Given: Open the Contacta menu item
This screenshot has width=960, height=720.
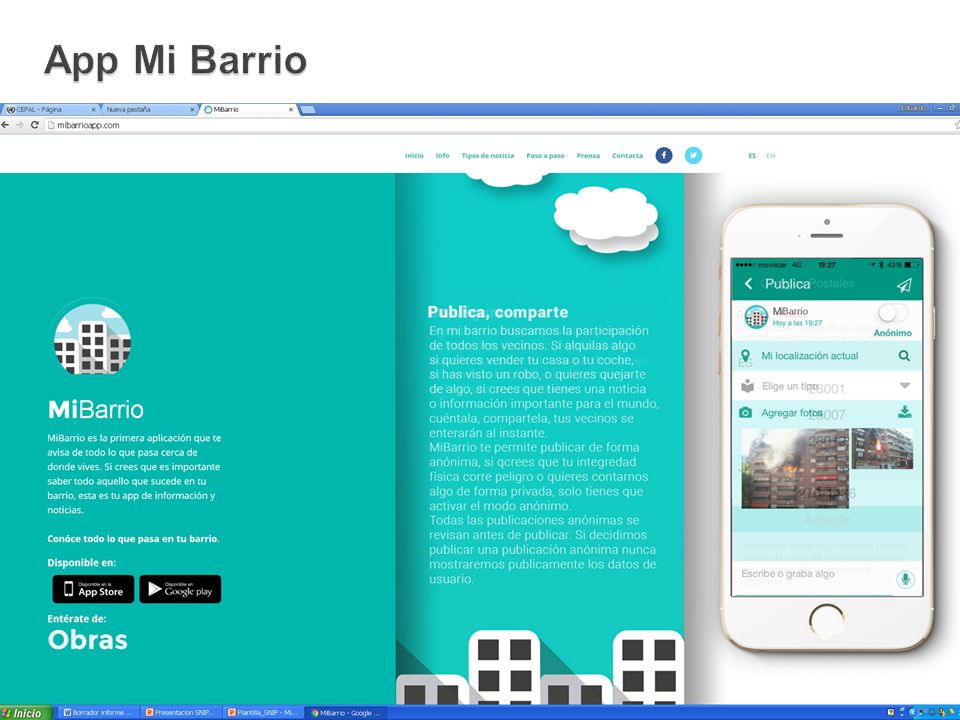Looking at the screenshot, I should (628, 156).
